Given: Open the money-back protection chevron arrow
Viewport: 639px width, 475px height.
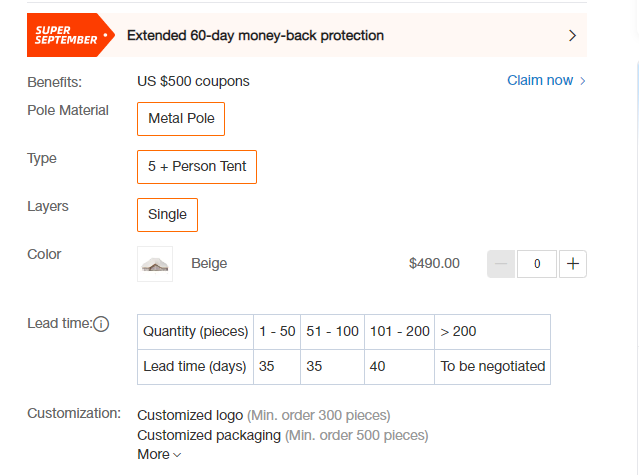Looking at the screenshot, I should coord(572,35).
